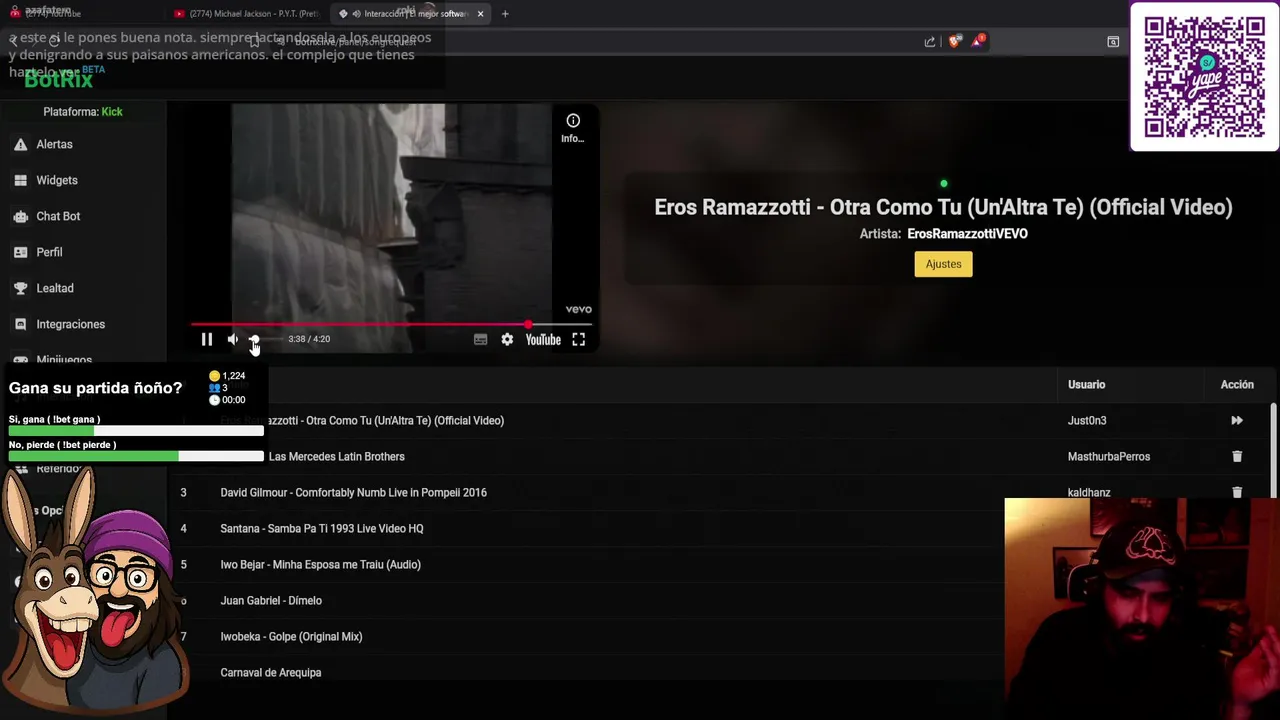Click user MasthurbaPerros in the queue
The height and width of the screenshot is (720, 1280).
(x=1109, y=457)
